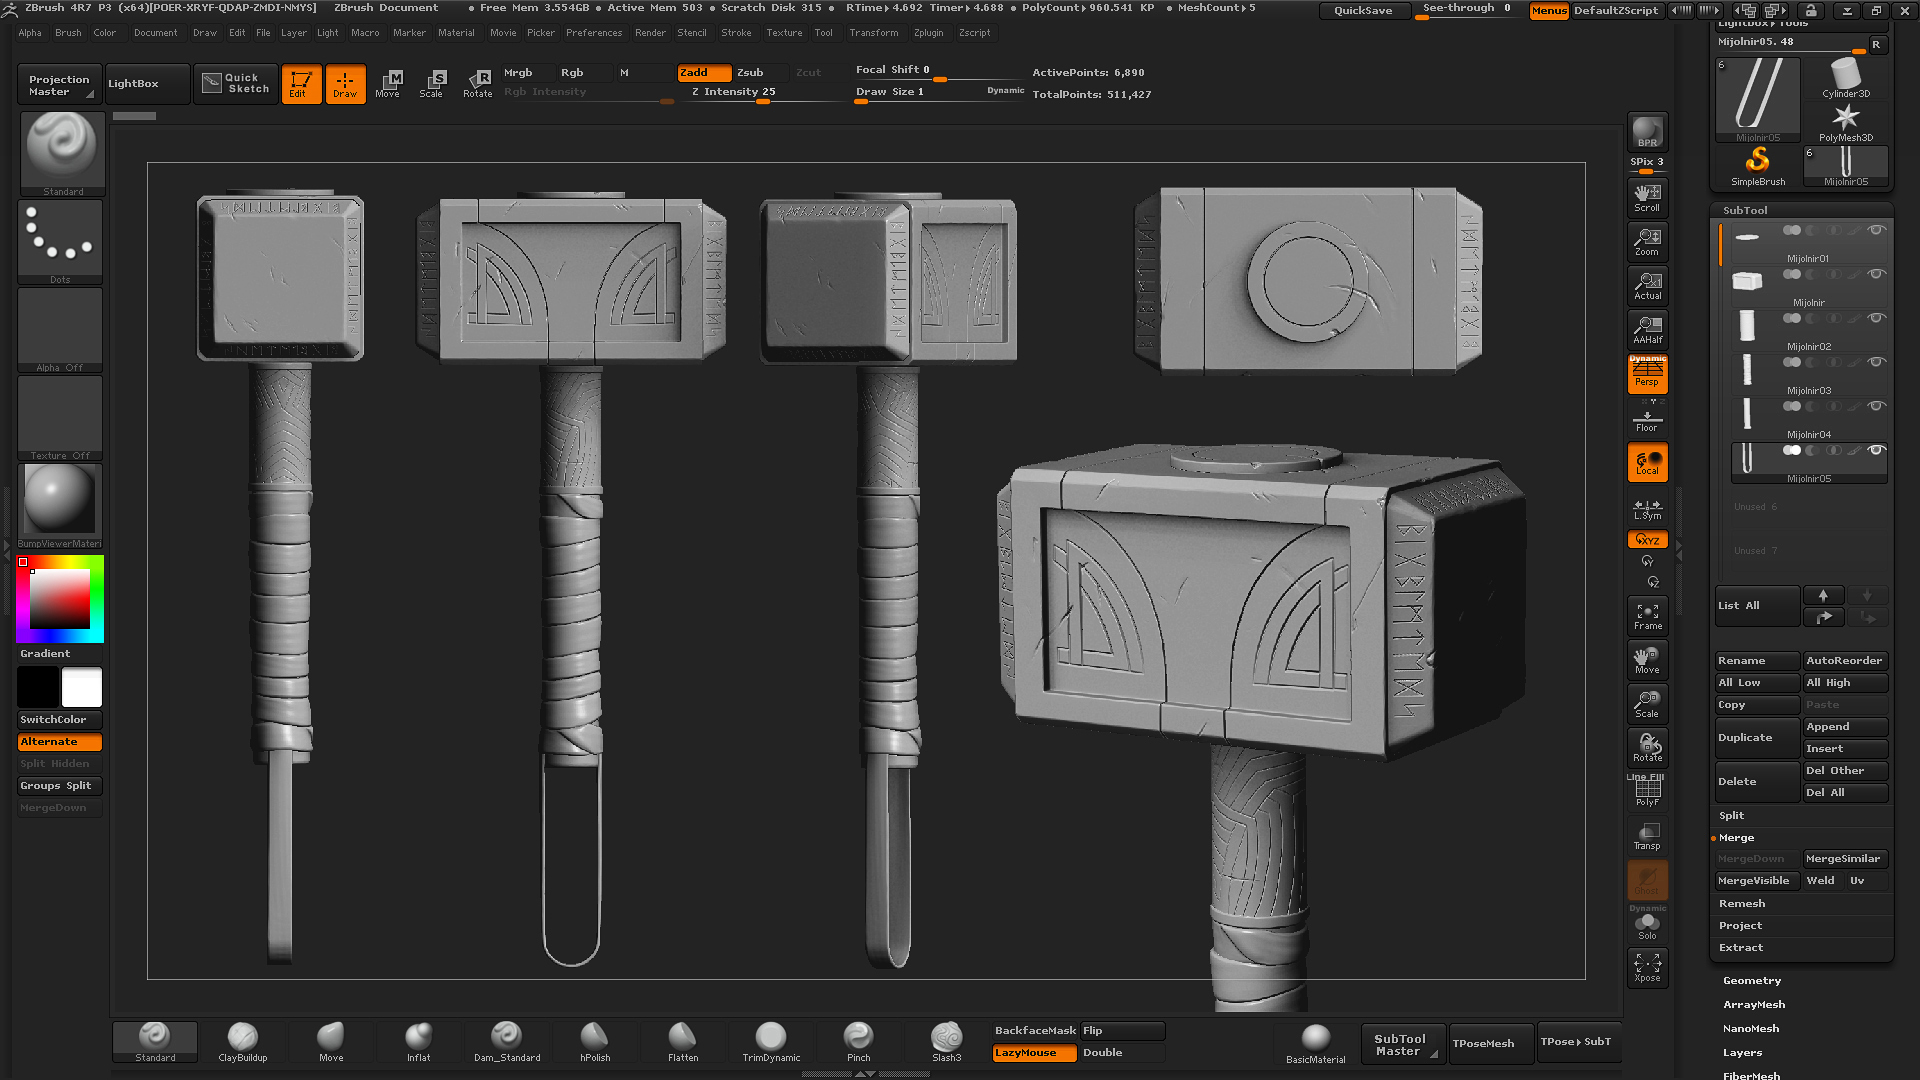Toggle visibility eye of Mijolnir01 subtool
1920x1080 pixels.
1876,230
